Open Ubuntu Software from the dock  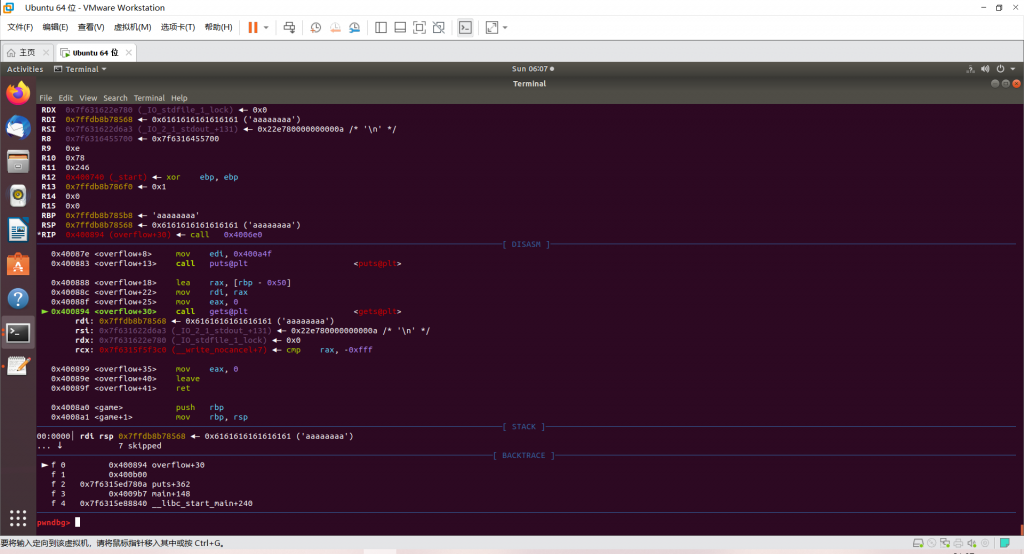coord(18,264)
